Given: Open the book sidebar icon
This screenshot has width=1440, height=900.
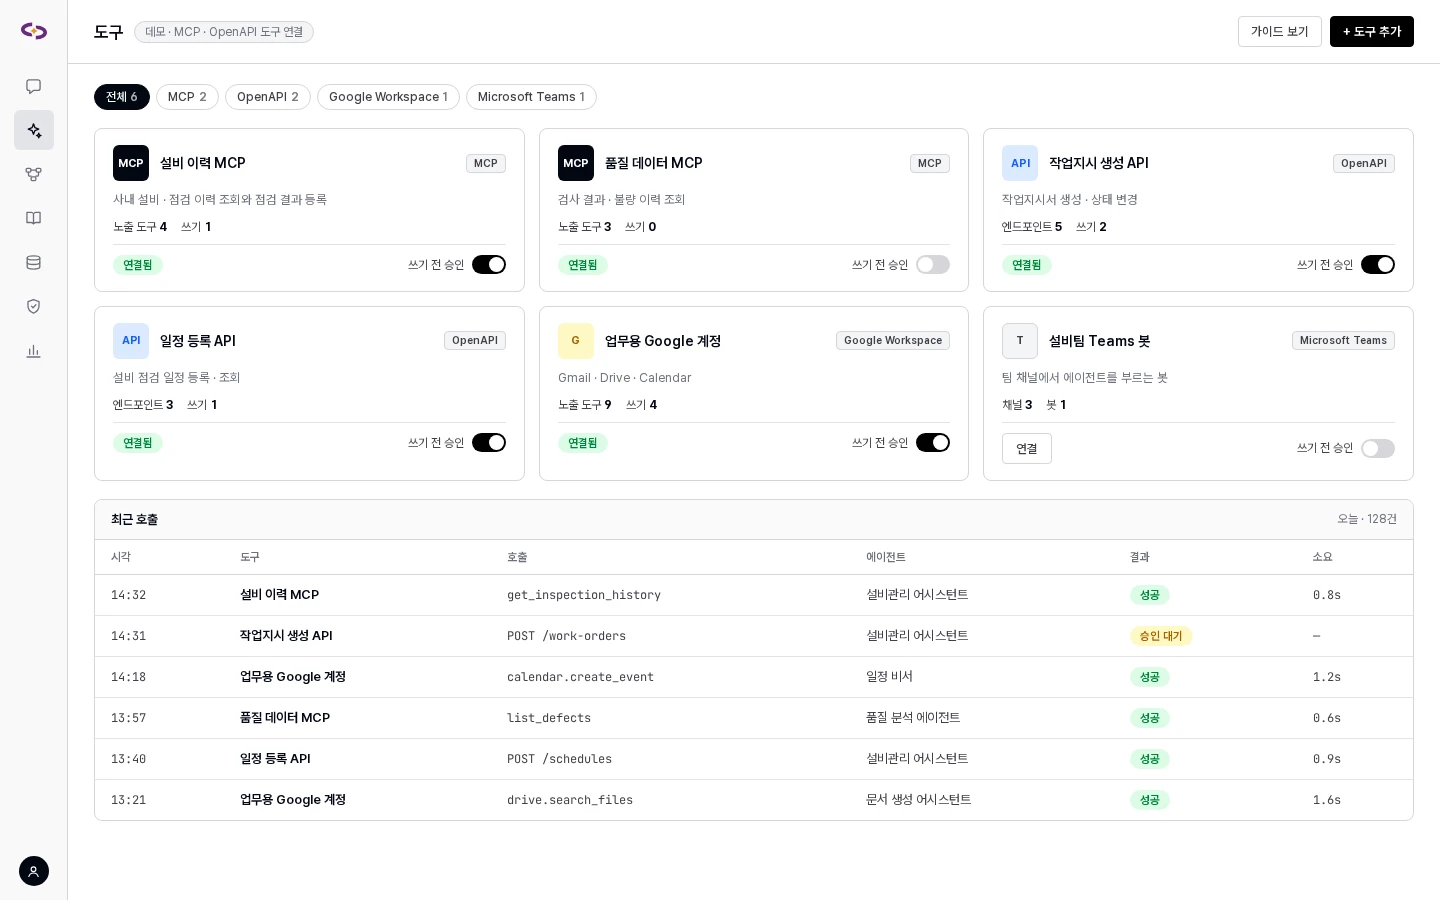Looking at the screenshot, I should click(x=34, y=218).
